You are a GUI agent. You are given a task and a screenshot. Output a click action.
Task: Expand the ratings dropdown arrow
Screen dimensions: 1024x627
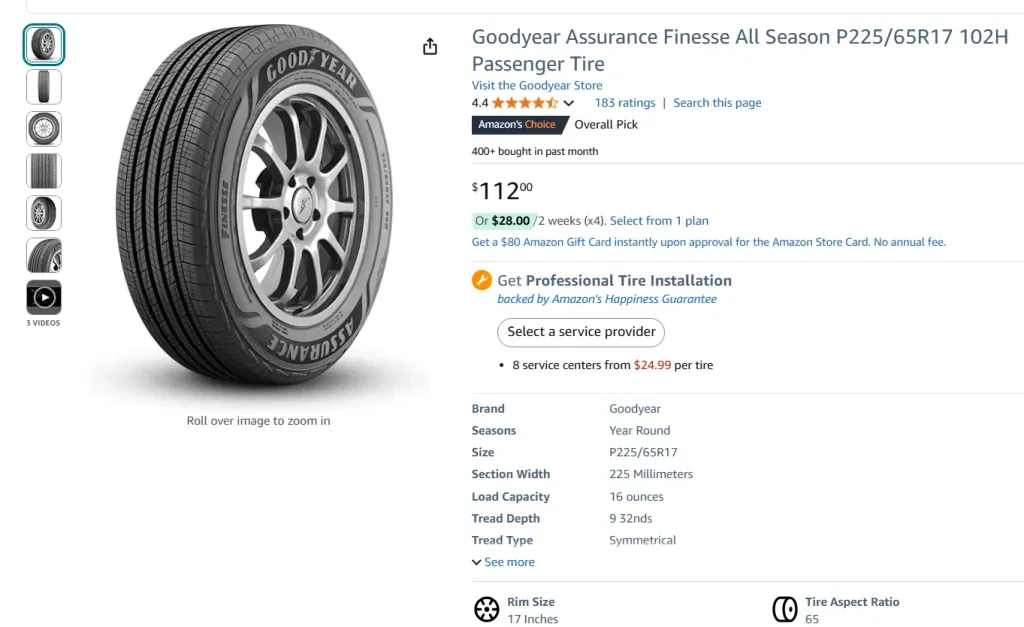(569, 103)
